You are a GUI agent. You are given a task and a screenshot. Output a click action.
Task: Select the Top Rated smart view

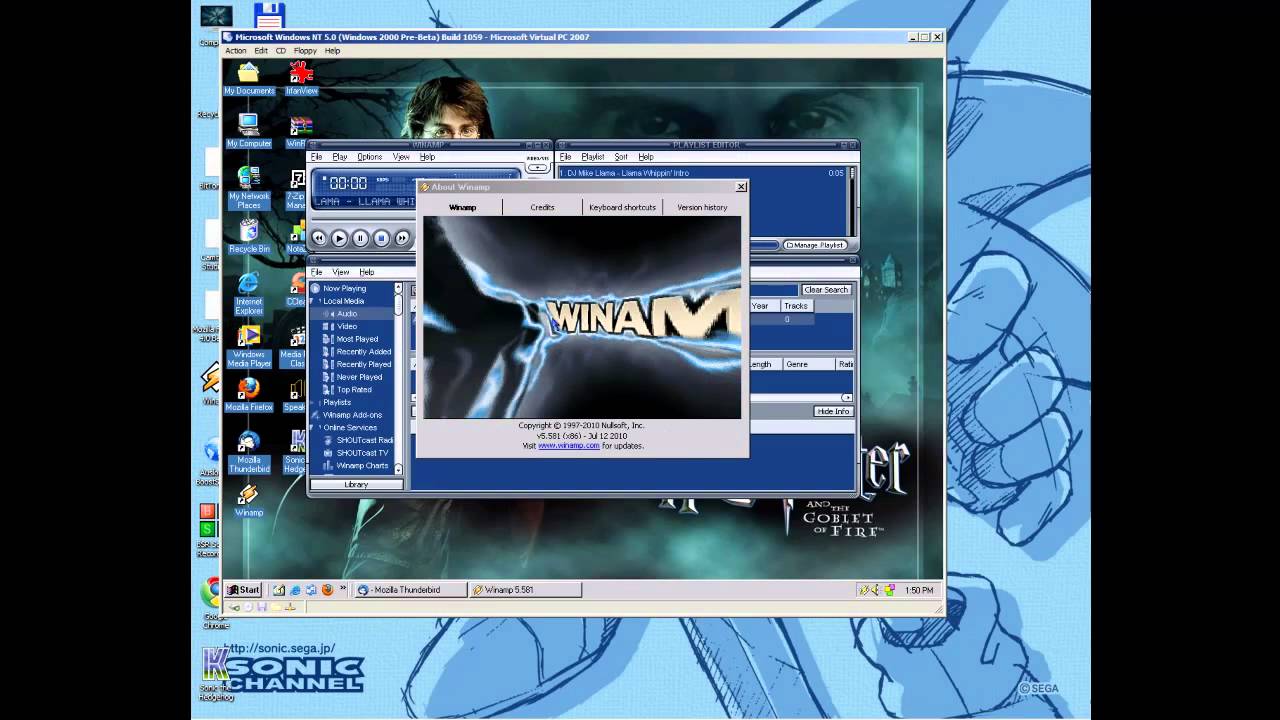click(354, 390)
